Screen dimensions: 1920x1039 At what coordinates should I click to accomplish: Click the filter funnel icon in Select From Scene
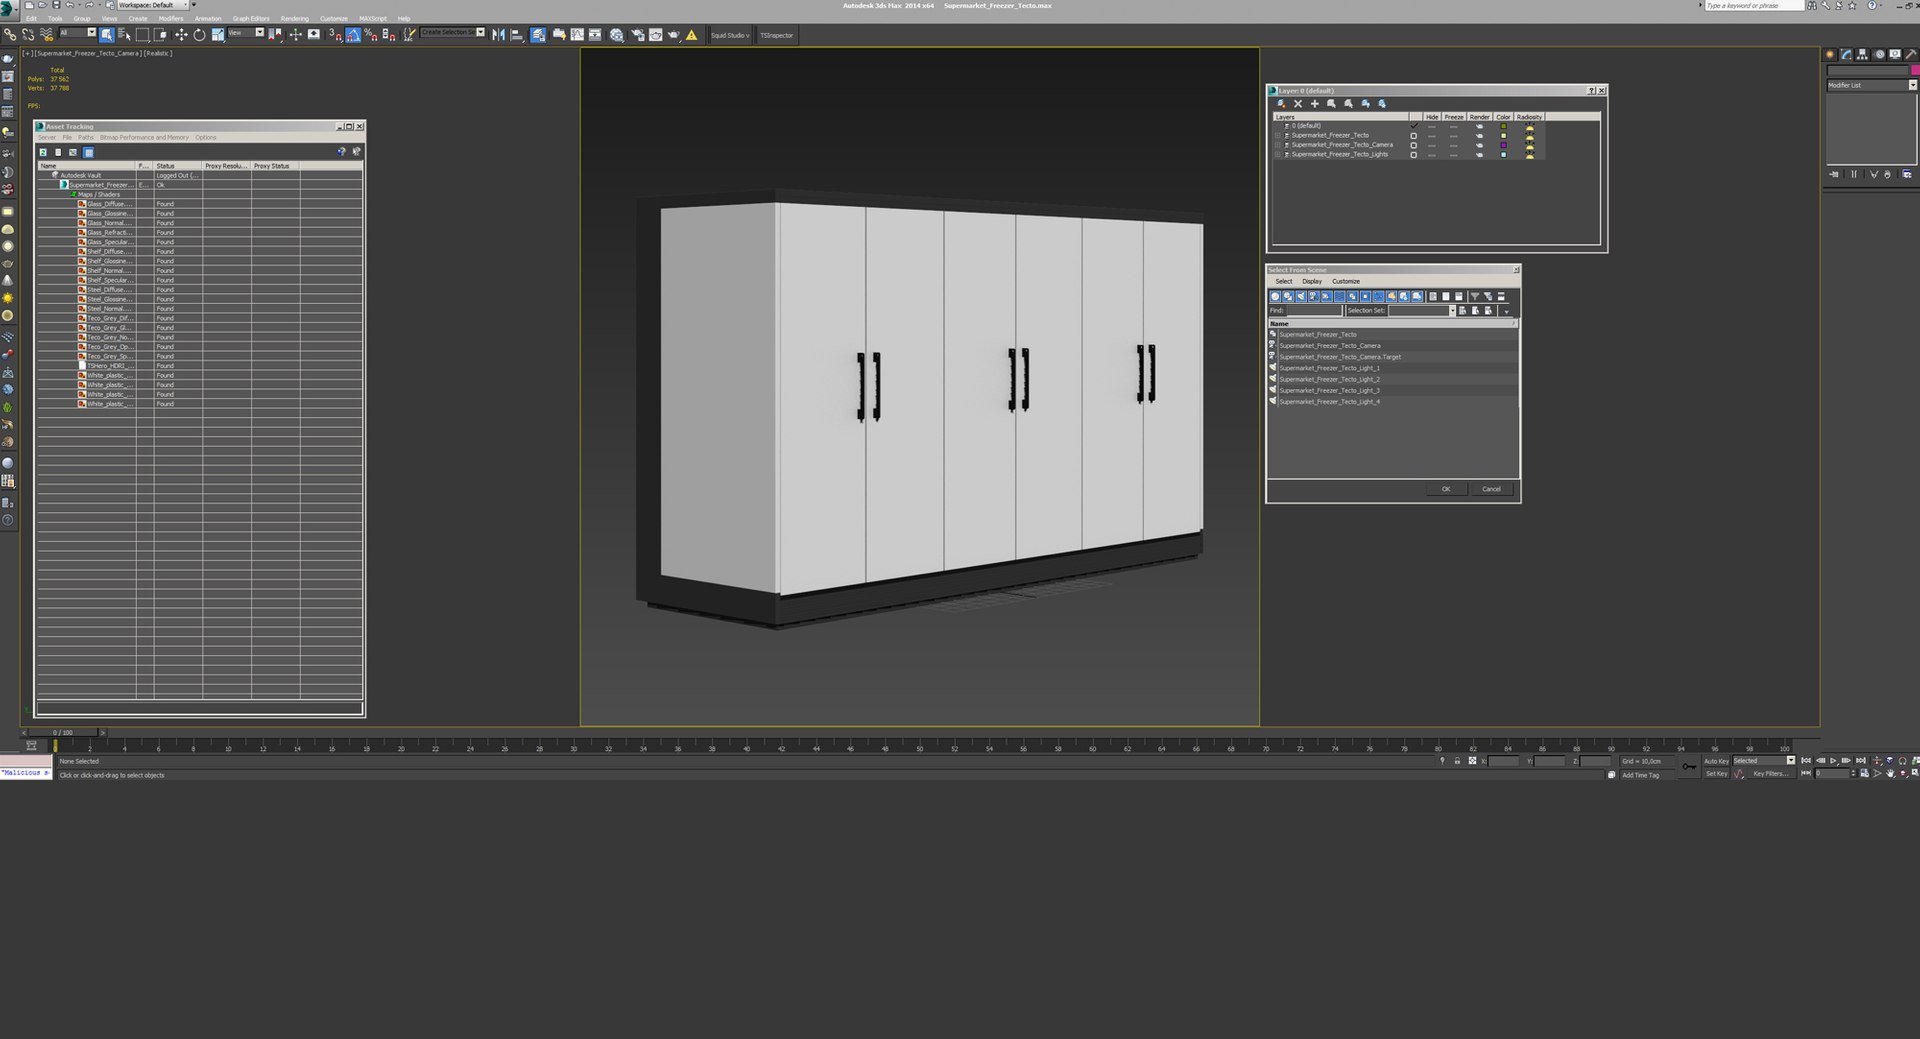[x=1474, y=296]
